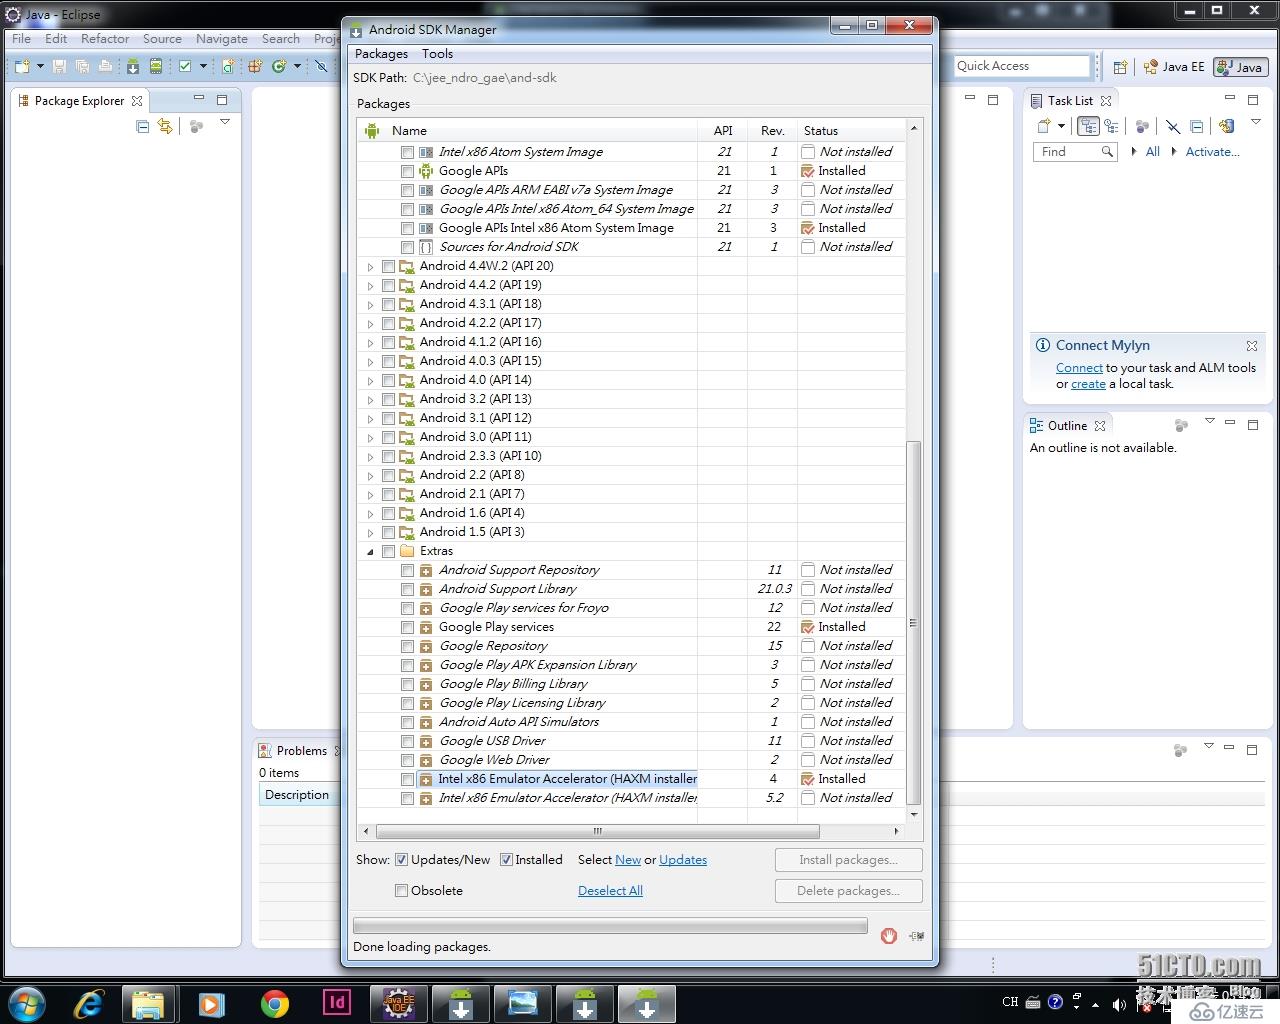
Task: Check the Android Support Library checkbox
Action: point(407,589)
